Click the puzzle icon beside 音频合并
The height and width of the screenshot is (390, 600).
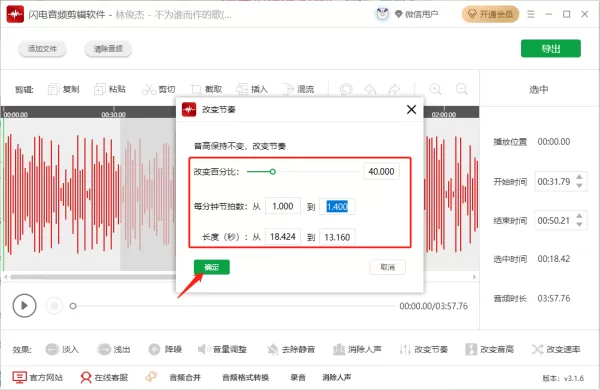pyautogui.click(x=152, y=377)
